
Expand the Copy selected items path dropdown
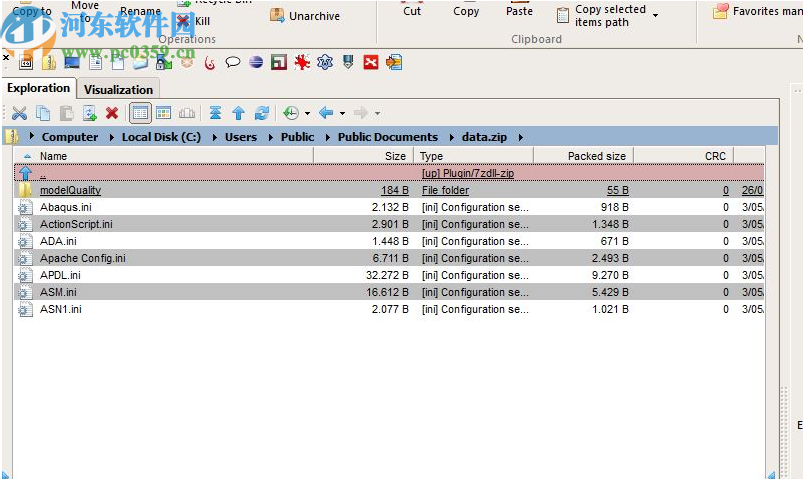click(655, 15)
